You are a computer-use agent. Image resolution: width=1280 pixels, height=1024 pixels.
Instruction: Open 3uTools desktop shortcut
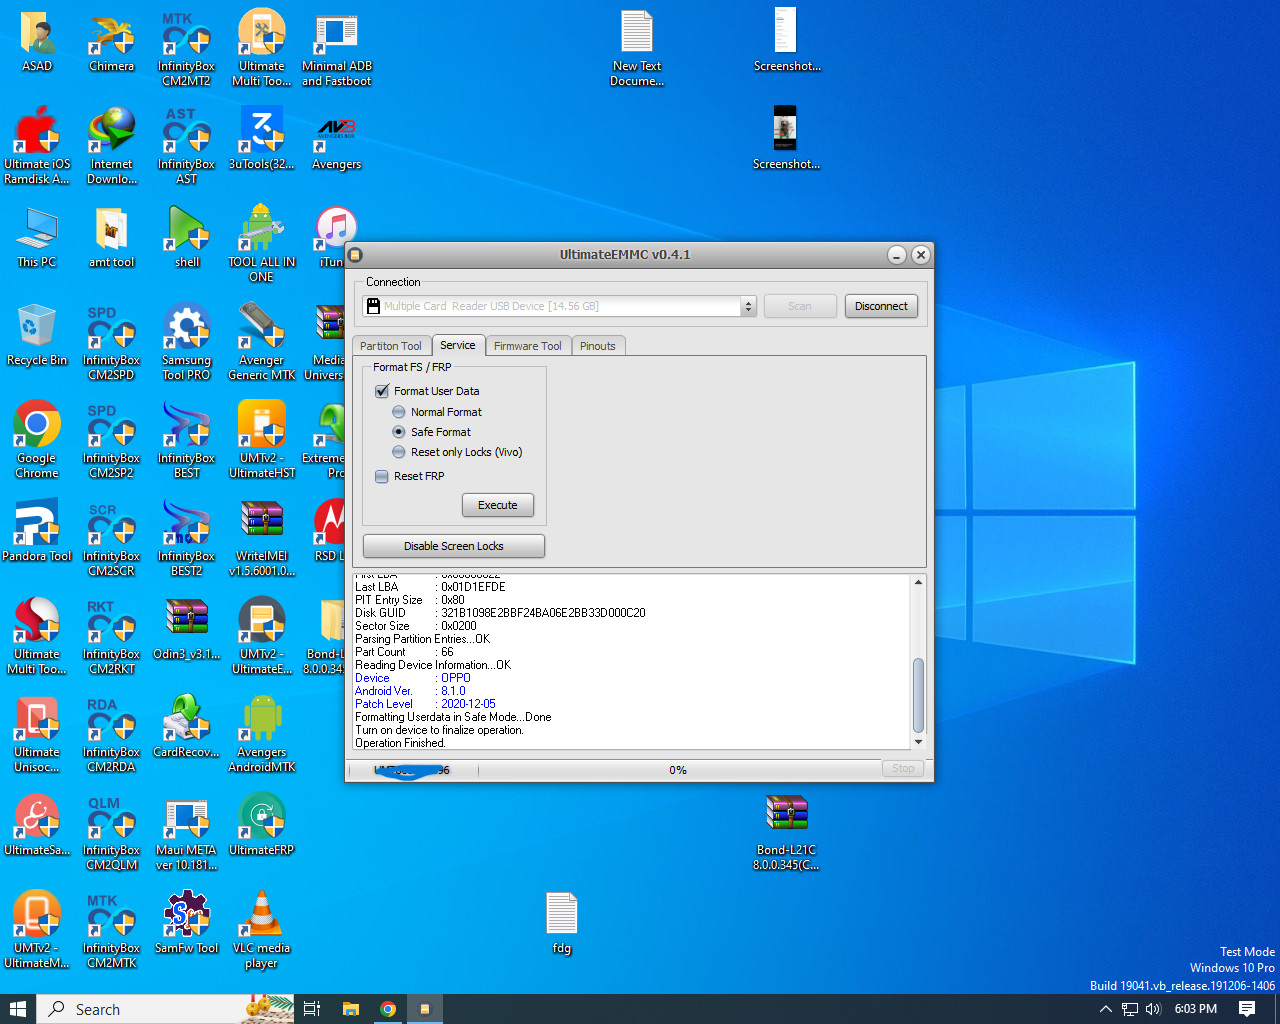261,138
